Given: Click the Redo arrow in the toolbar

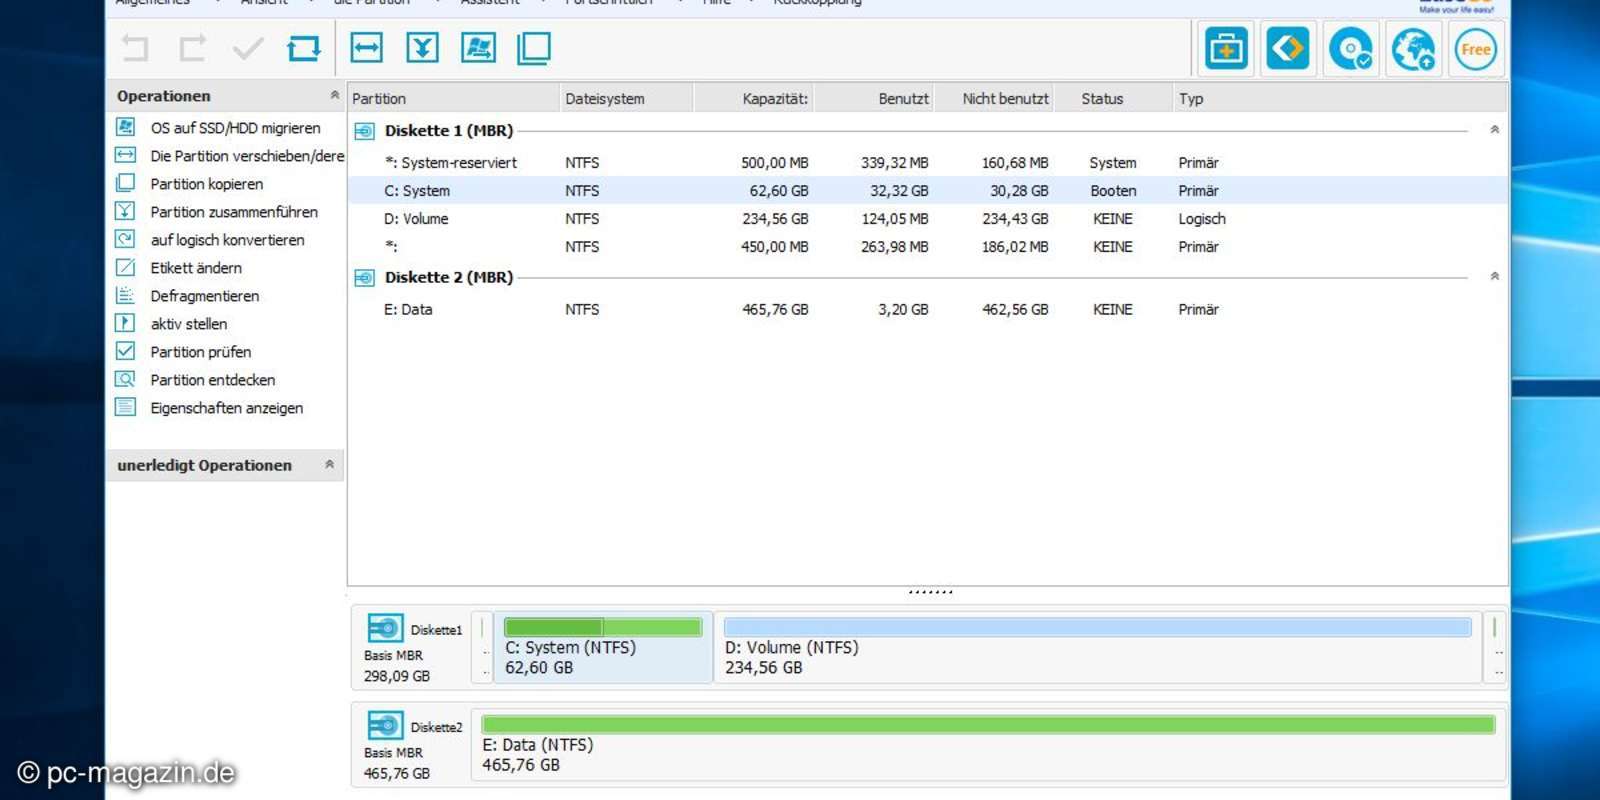Looking at the screenshot, I should 192,48.
